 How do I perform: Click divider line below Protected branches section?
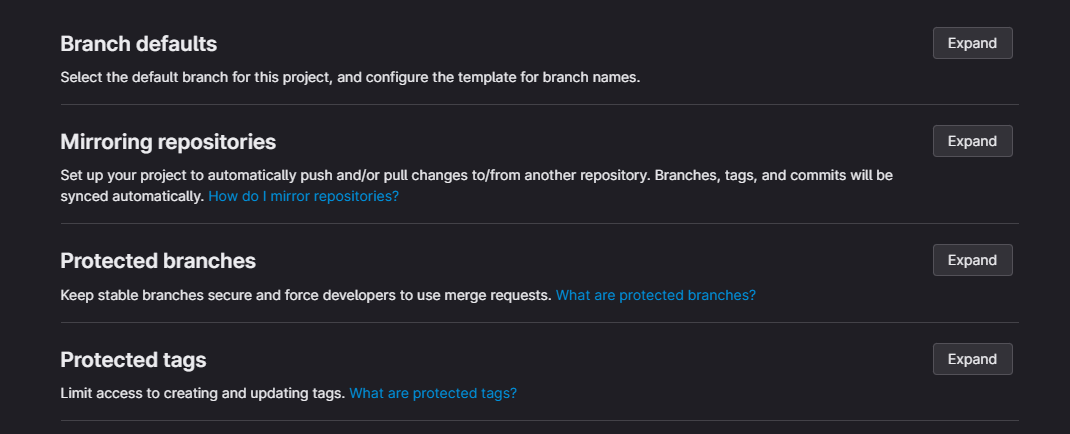[539, 322]
